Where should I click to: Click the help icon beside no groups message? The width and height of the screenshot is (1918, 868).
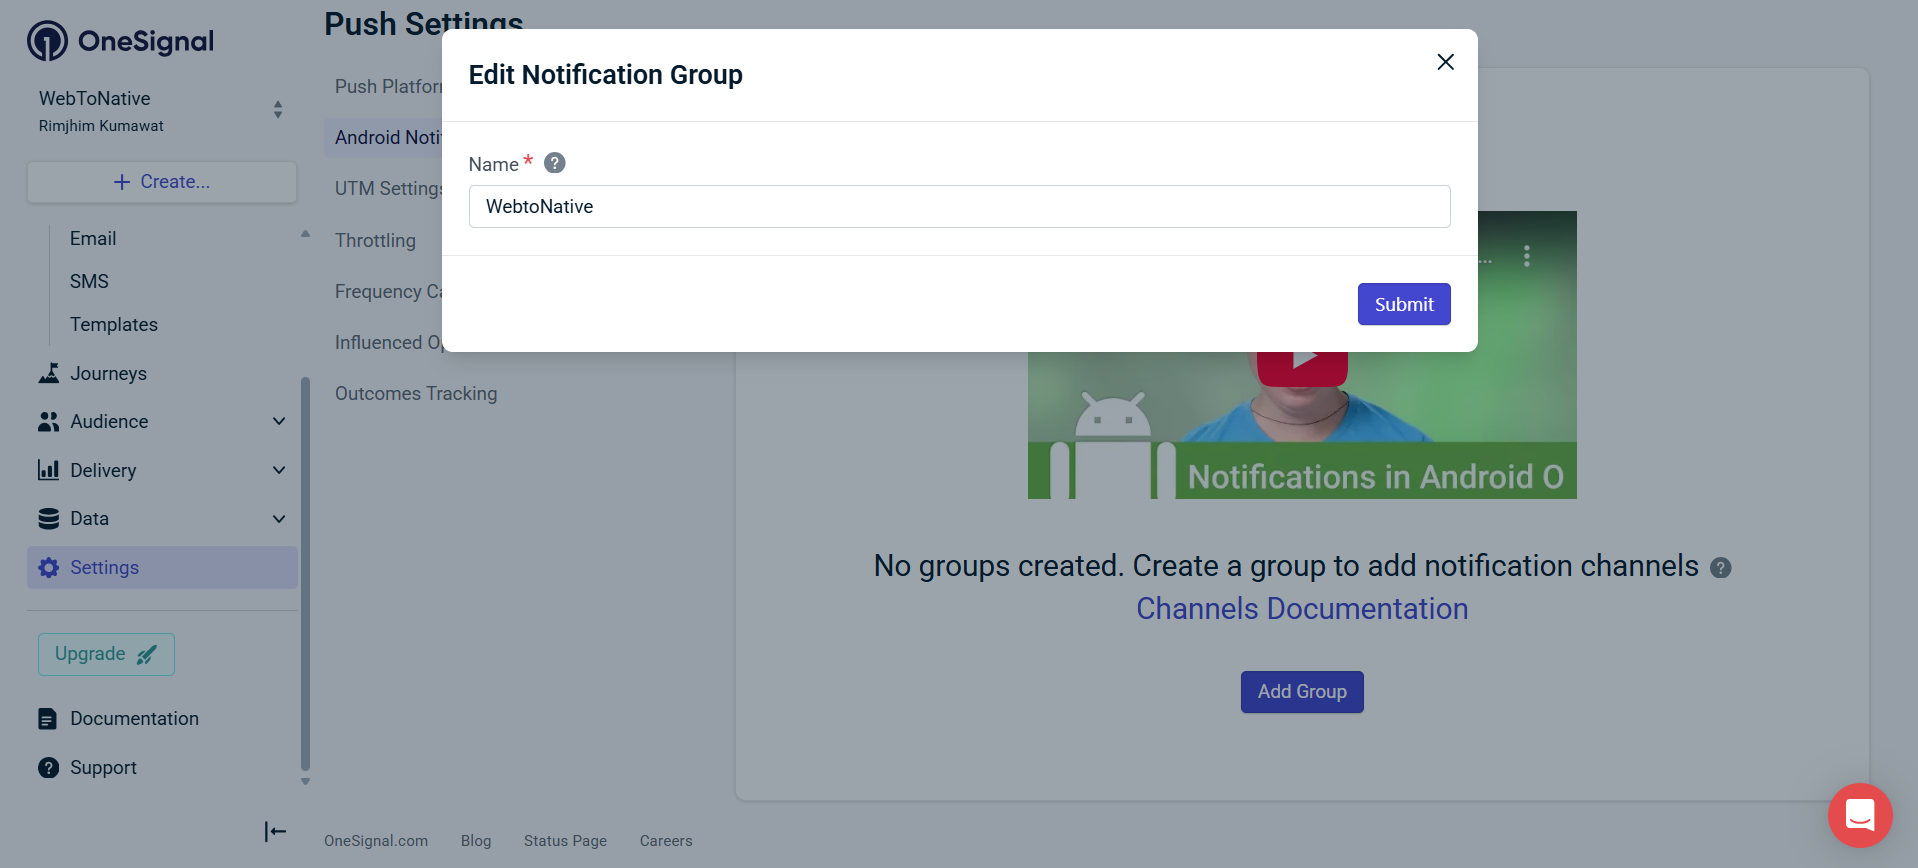(1720, 568)
